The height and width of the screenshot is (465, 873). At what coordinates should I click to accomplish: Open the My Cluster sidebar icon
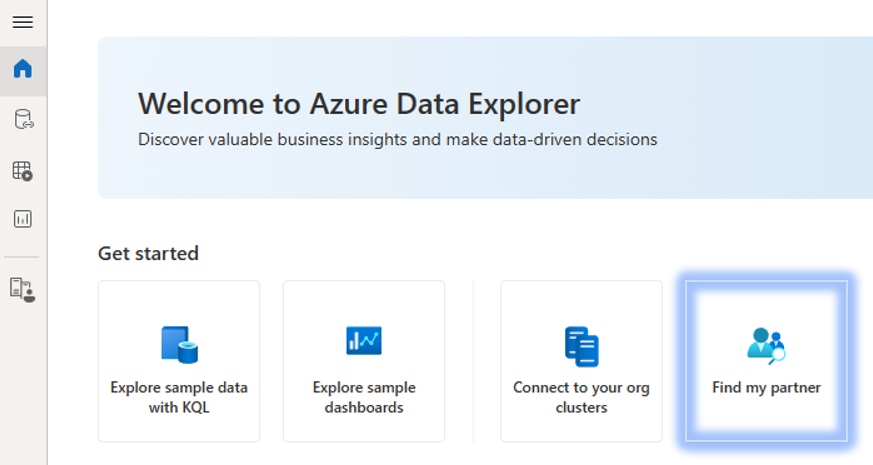coord(22,290)
